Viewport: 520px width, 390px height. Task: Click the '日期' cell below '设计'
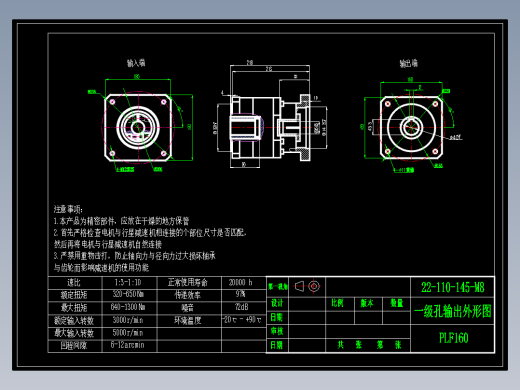[277, 317]
